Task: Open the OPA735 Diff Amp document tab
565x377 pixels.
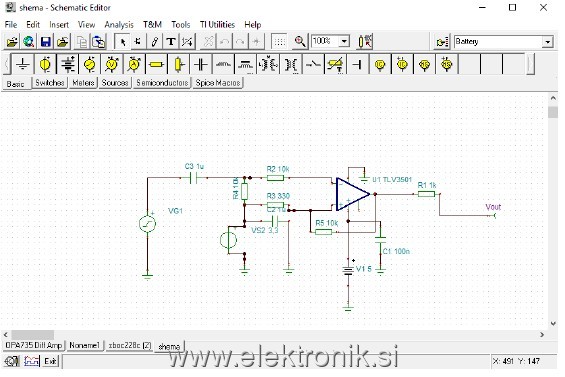Action: click(34, 345)
